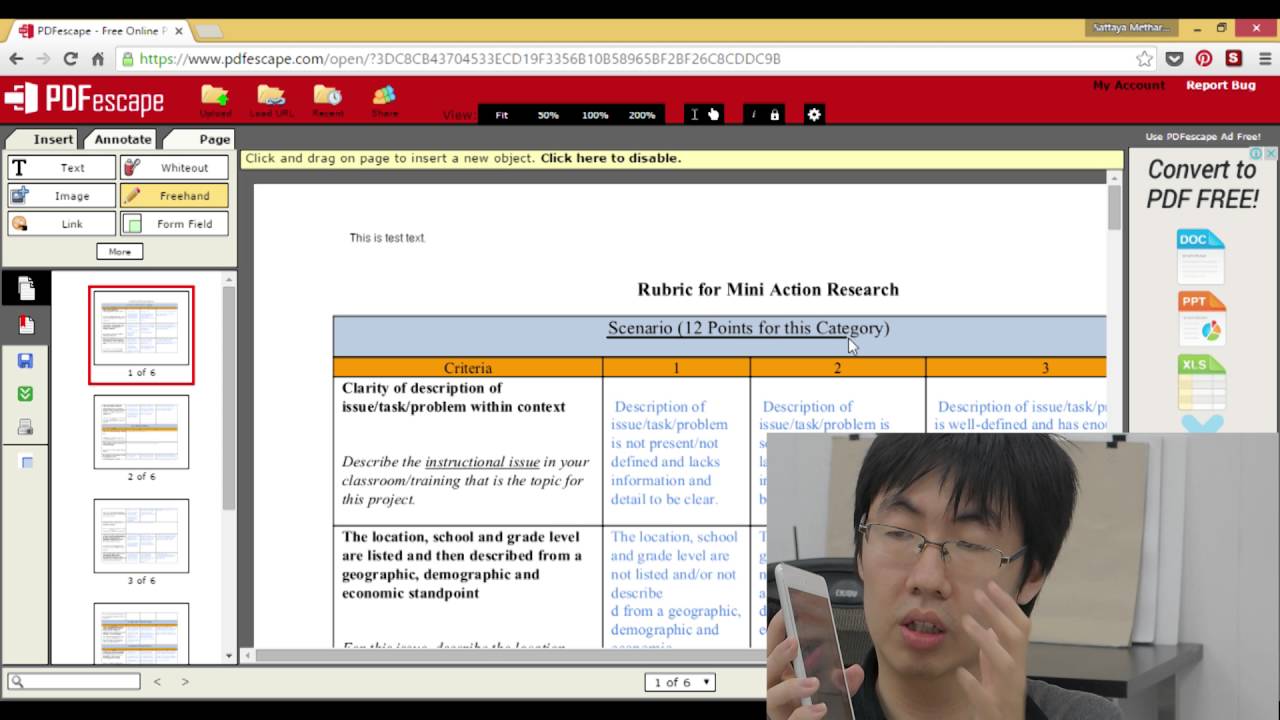This screenshot has width=1280, height=720.
Task: Click the Pocket extension icon
Action: coord(1175,59)
